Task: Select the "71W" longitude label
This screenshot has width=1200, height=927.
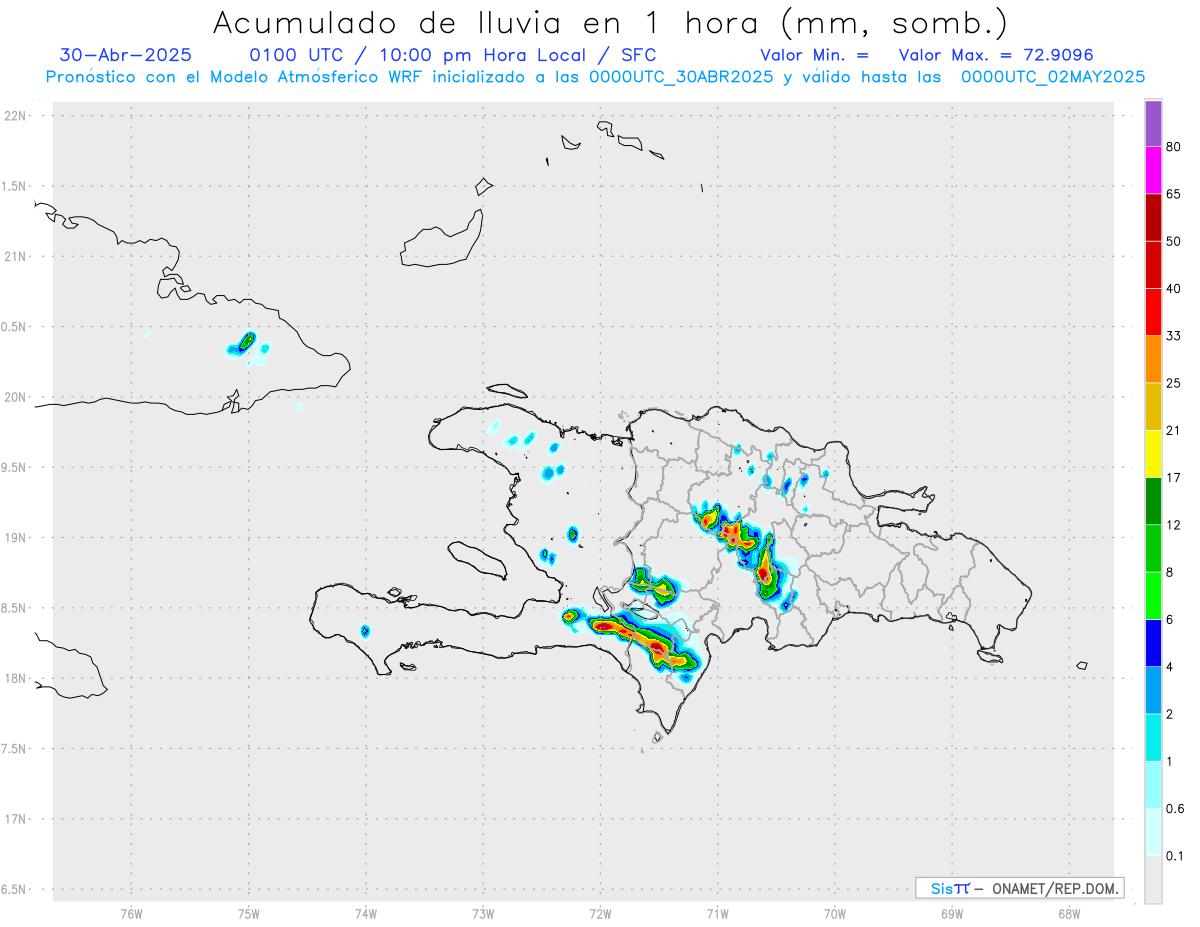Action: pyautogui.click(x=717, y=913)
